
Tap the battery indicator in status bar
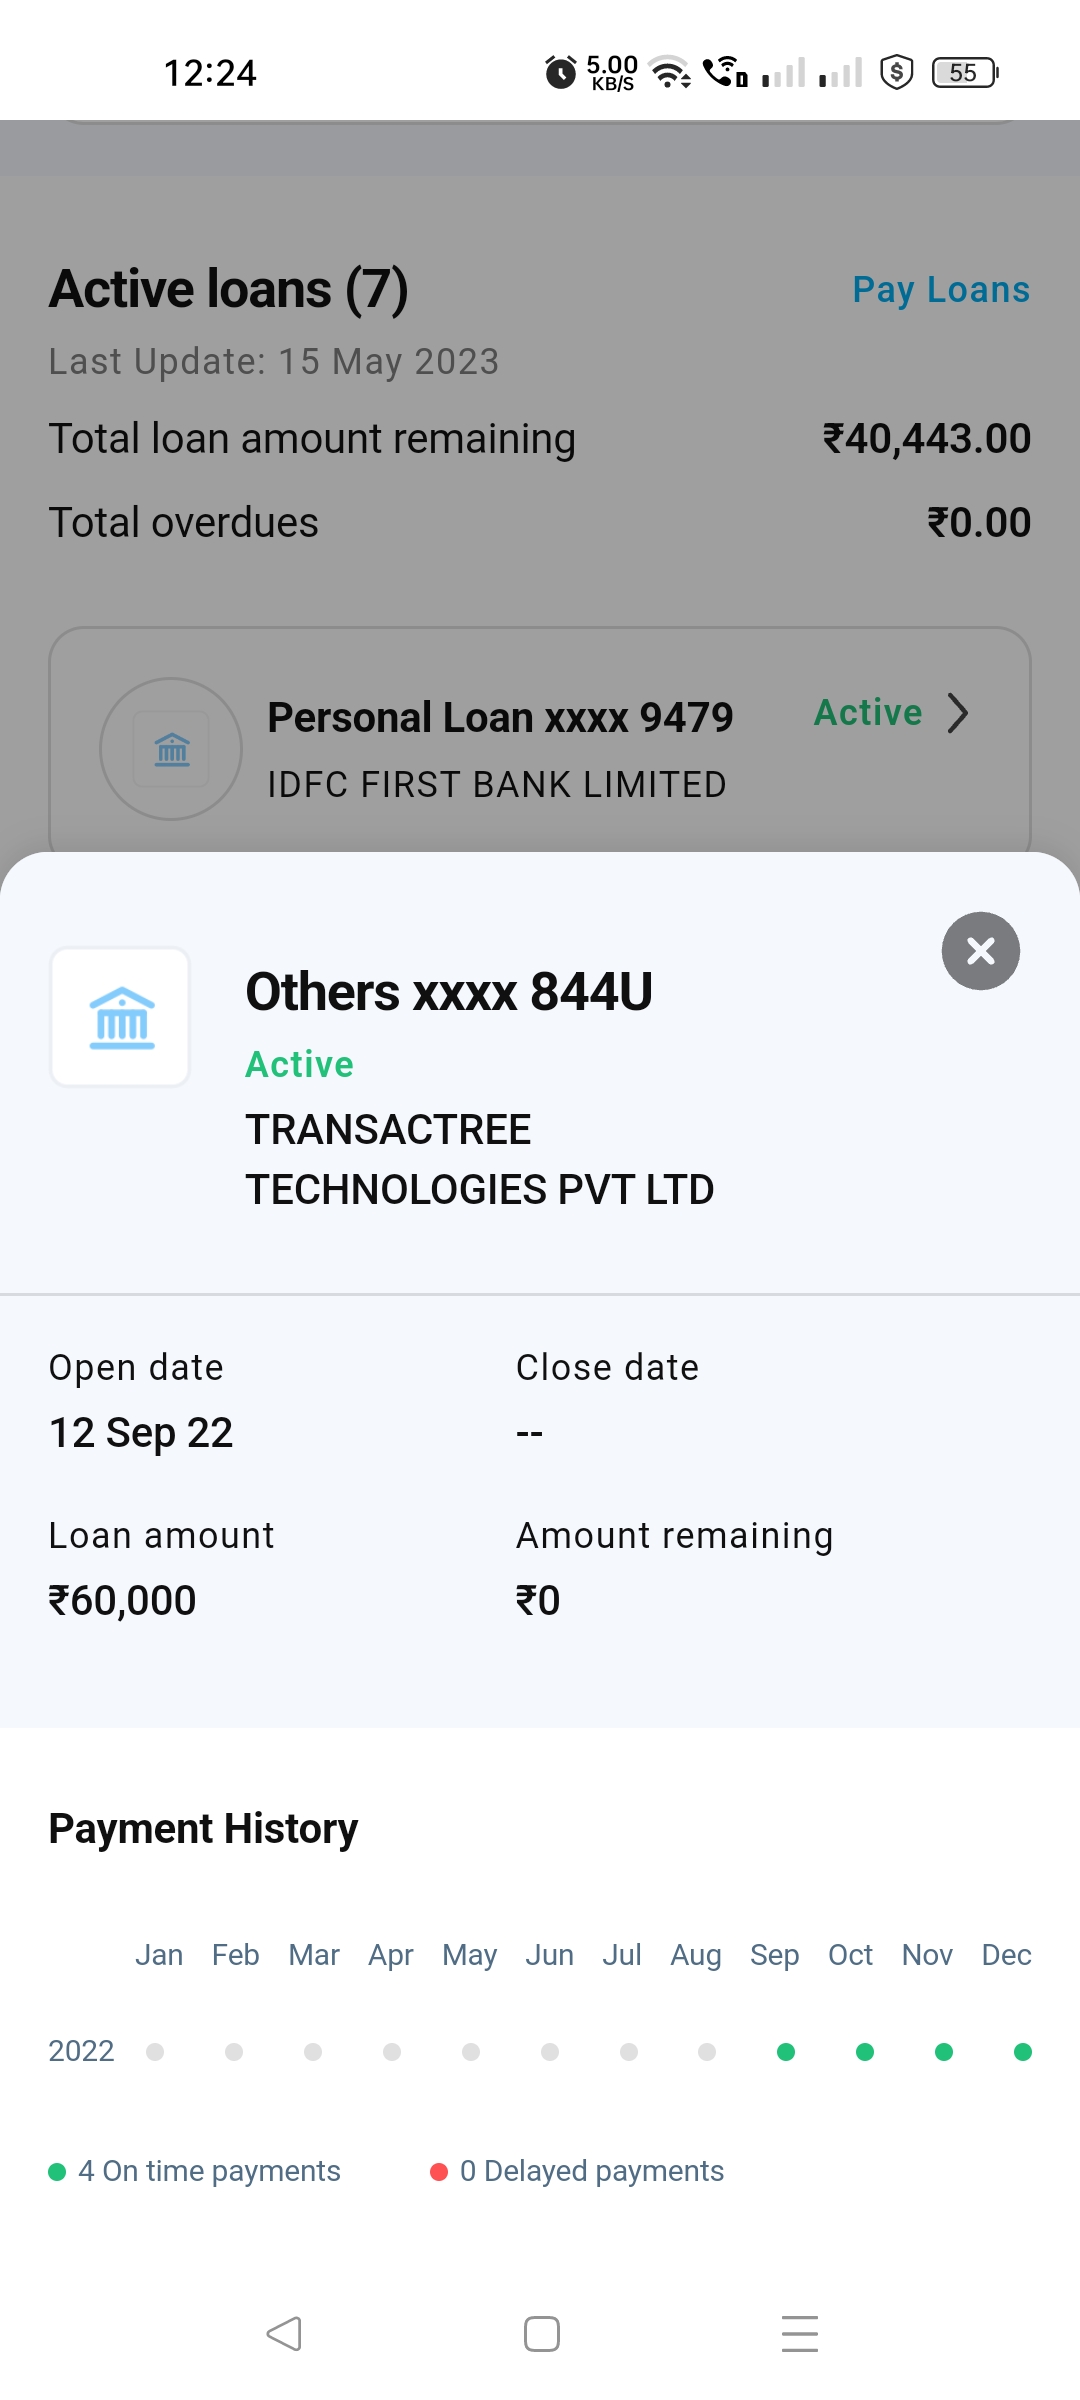964,72
